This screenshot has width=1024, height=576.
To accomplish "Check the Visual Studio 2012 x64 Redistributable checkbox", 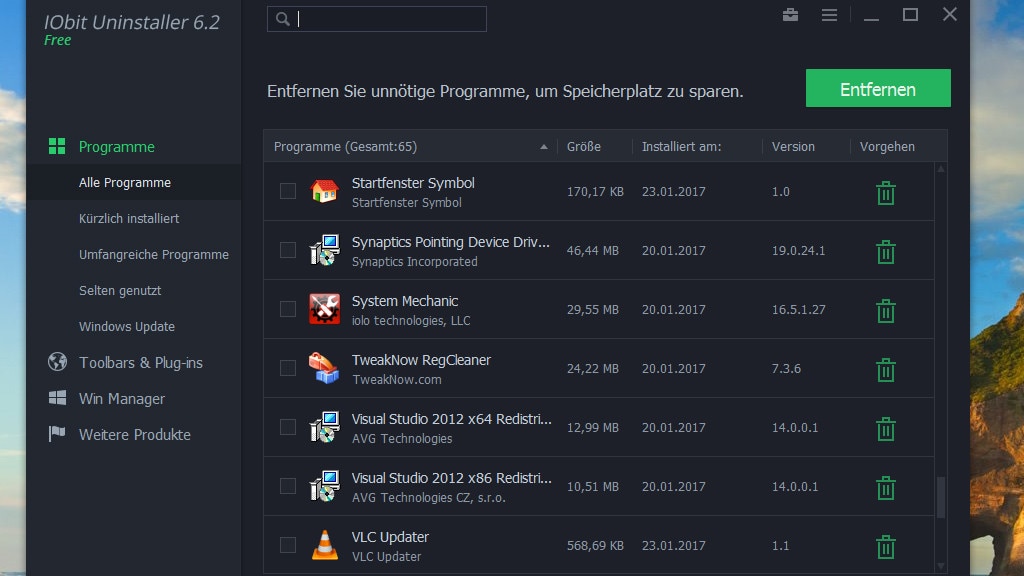I will coord(287,428).
